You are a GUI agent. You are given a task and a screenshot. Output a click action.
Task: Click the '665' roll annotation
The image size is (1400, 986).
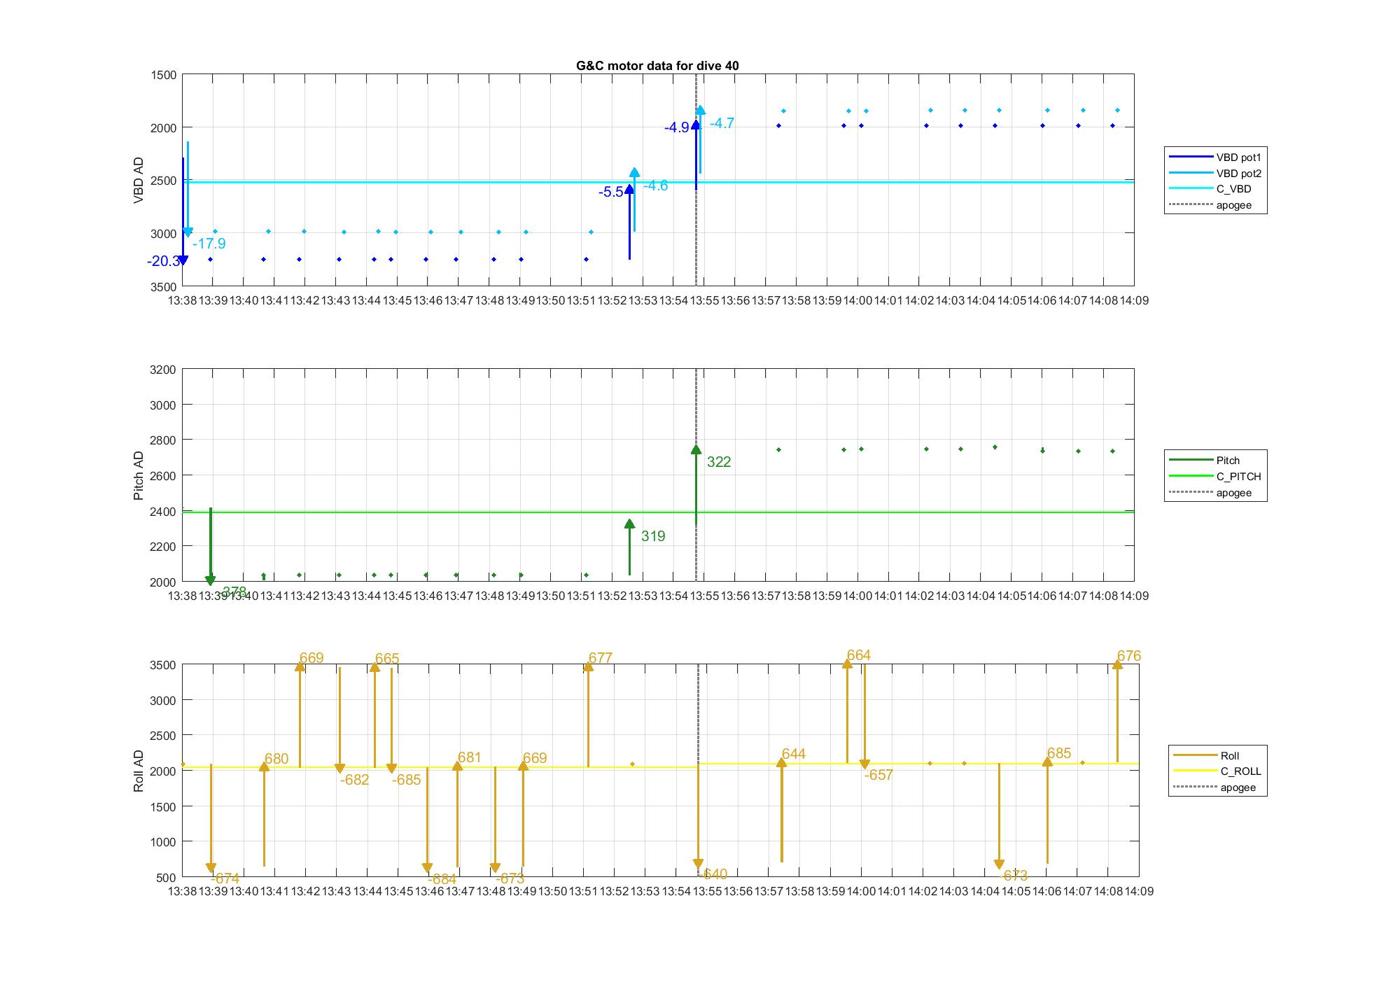click(387, 659)
